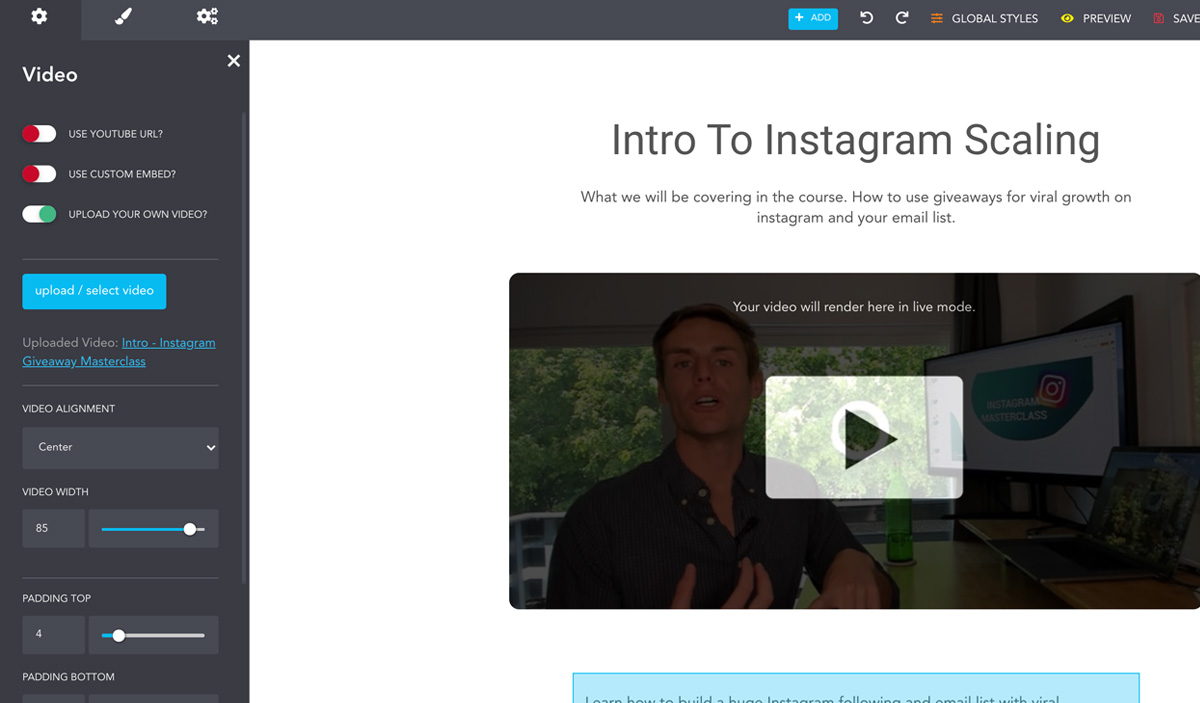This screenshot has height=703, width=1200.
Task: Disable the Upload Your Own Video switch
Action: pyautogui.click(x=39, y=214)
